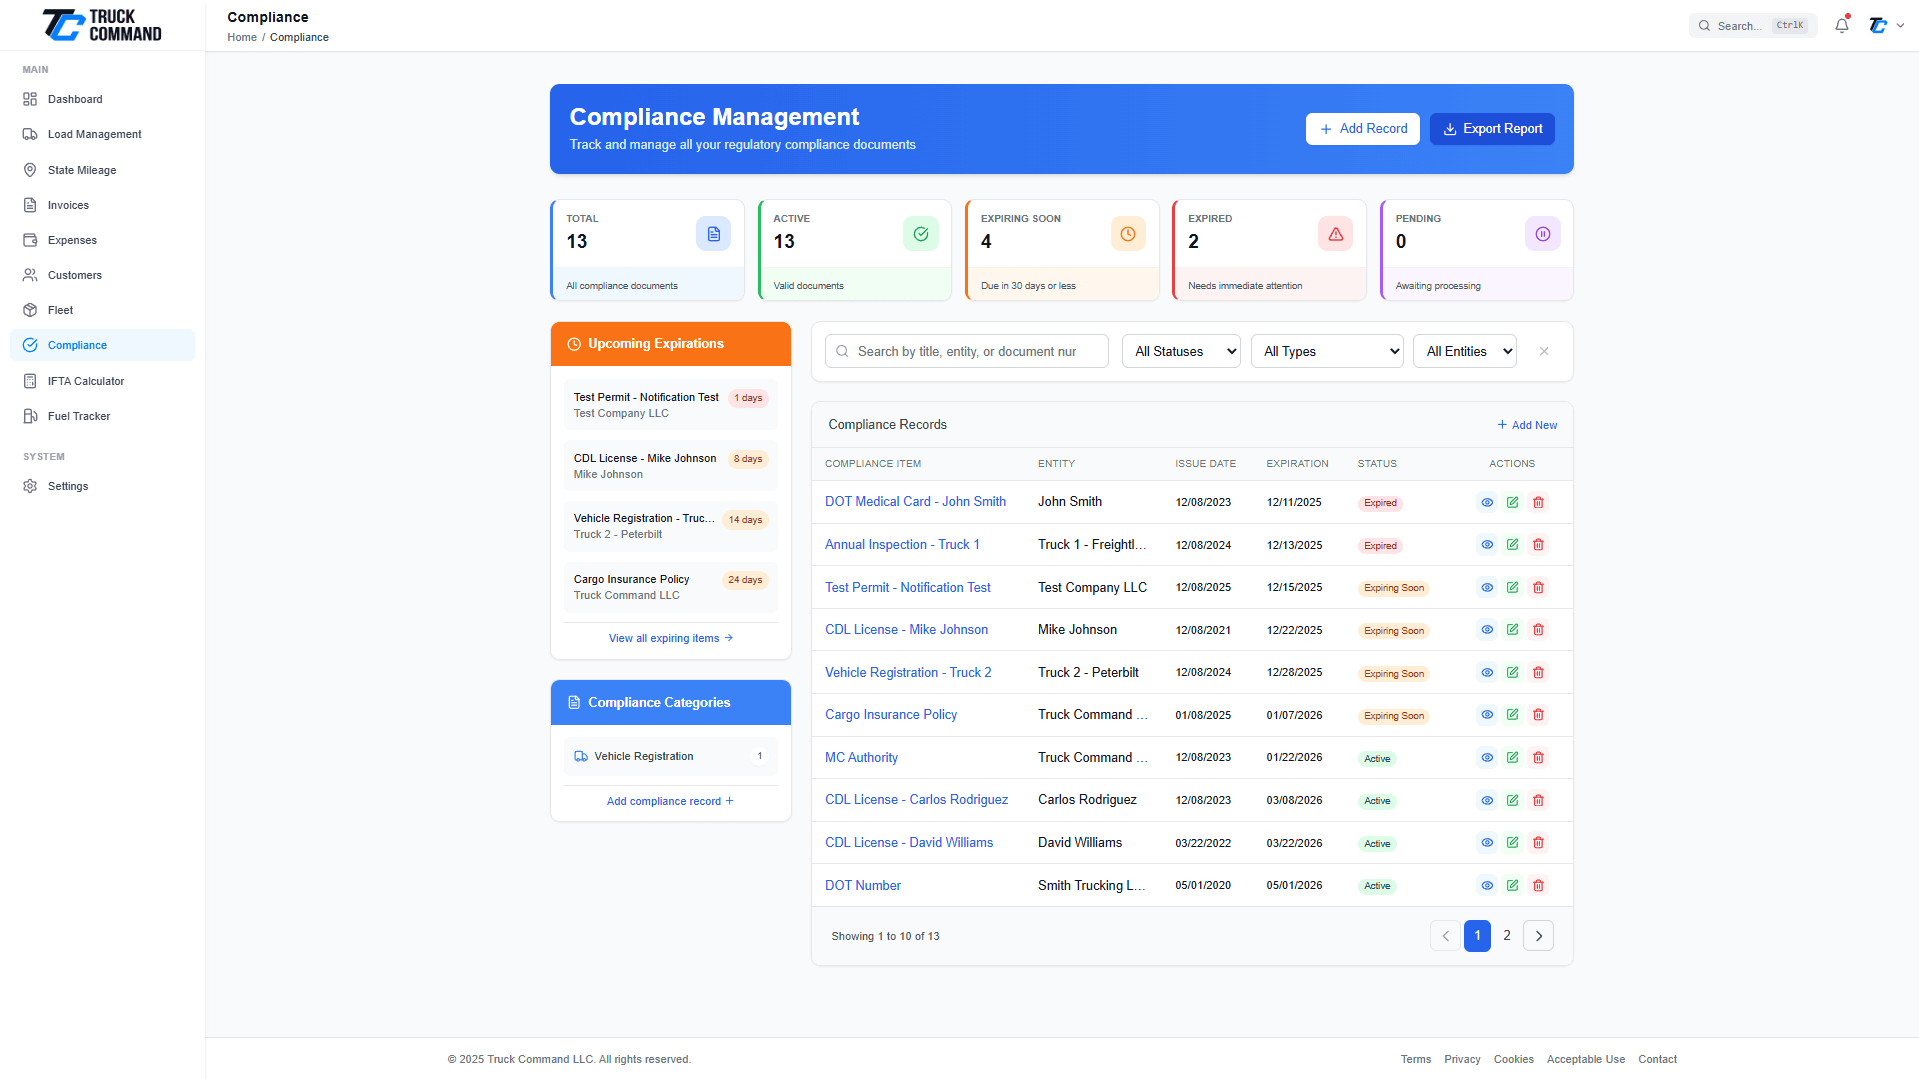Image resolution: width=1919 pixels, height=1079 pixels.
Task: Show details for Cargo Insurance Policy row
Action: pyautogui.click(x=1487, y=714)
